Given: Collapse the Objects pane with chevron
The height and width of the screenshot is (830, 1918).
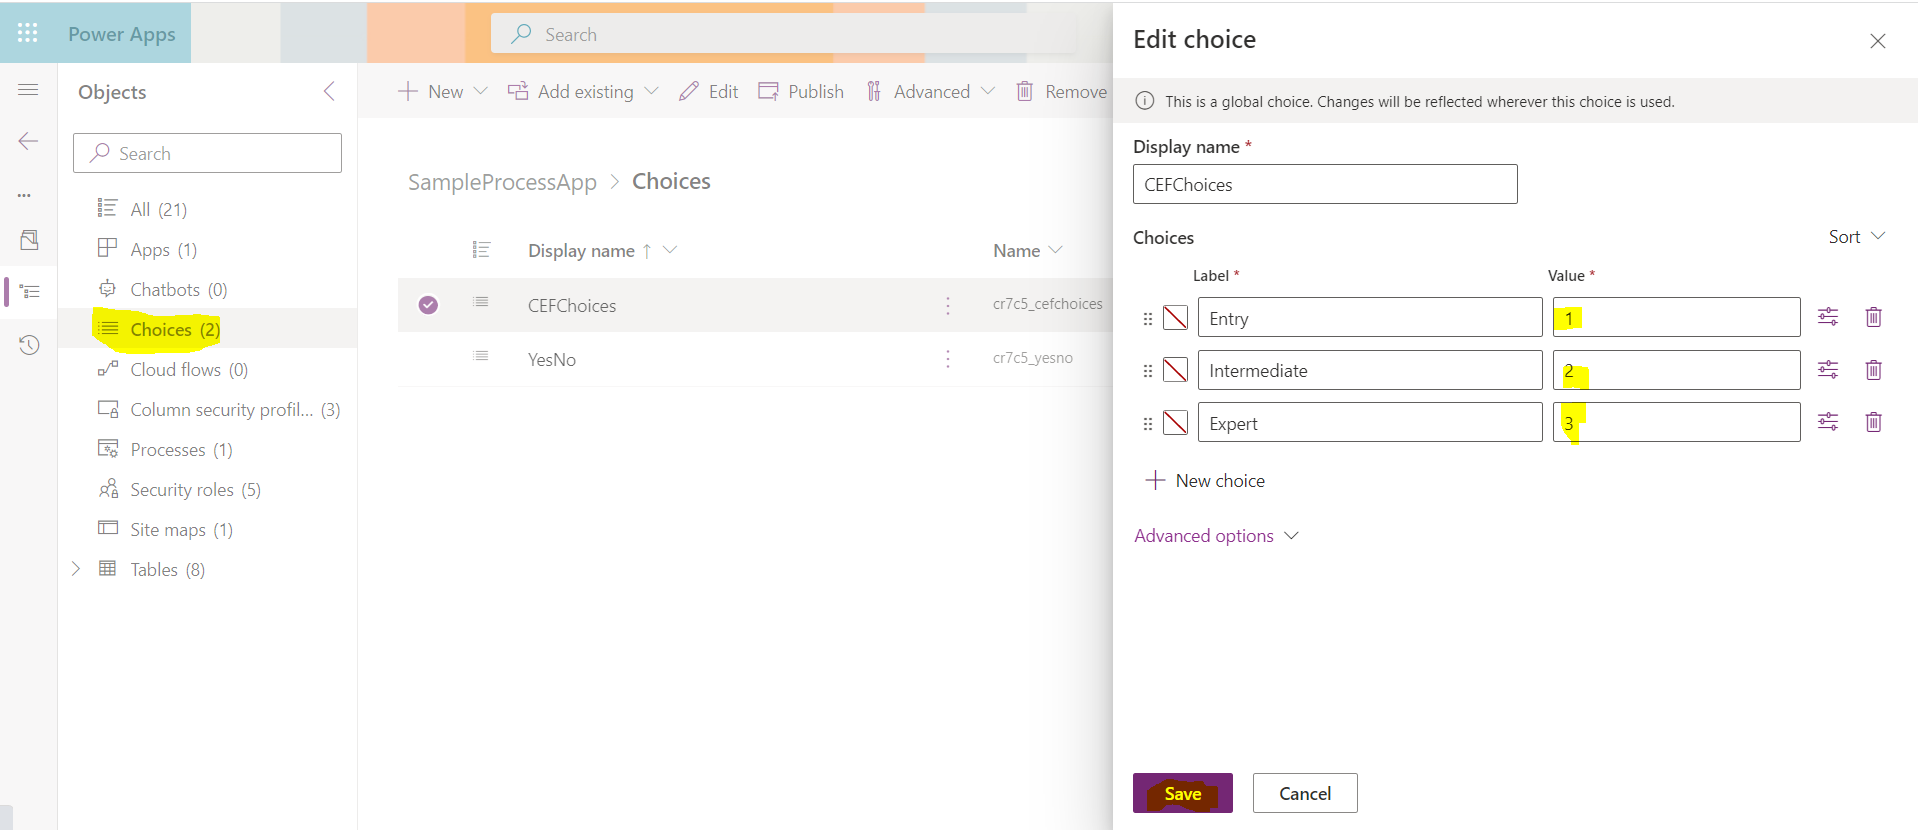Looking at the screenshot, I should tap(329, 92).
